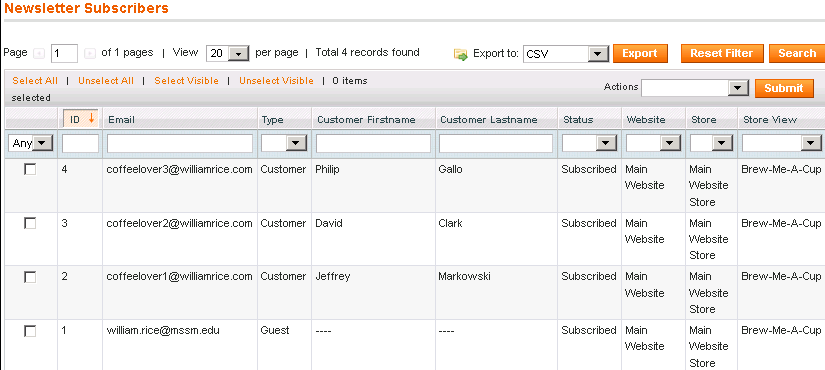Open the Status filter dropdown
This screenshot has height=370, width=825.
click(x=589, y=143)
